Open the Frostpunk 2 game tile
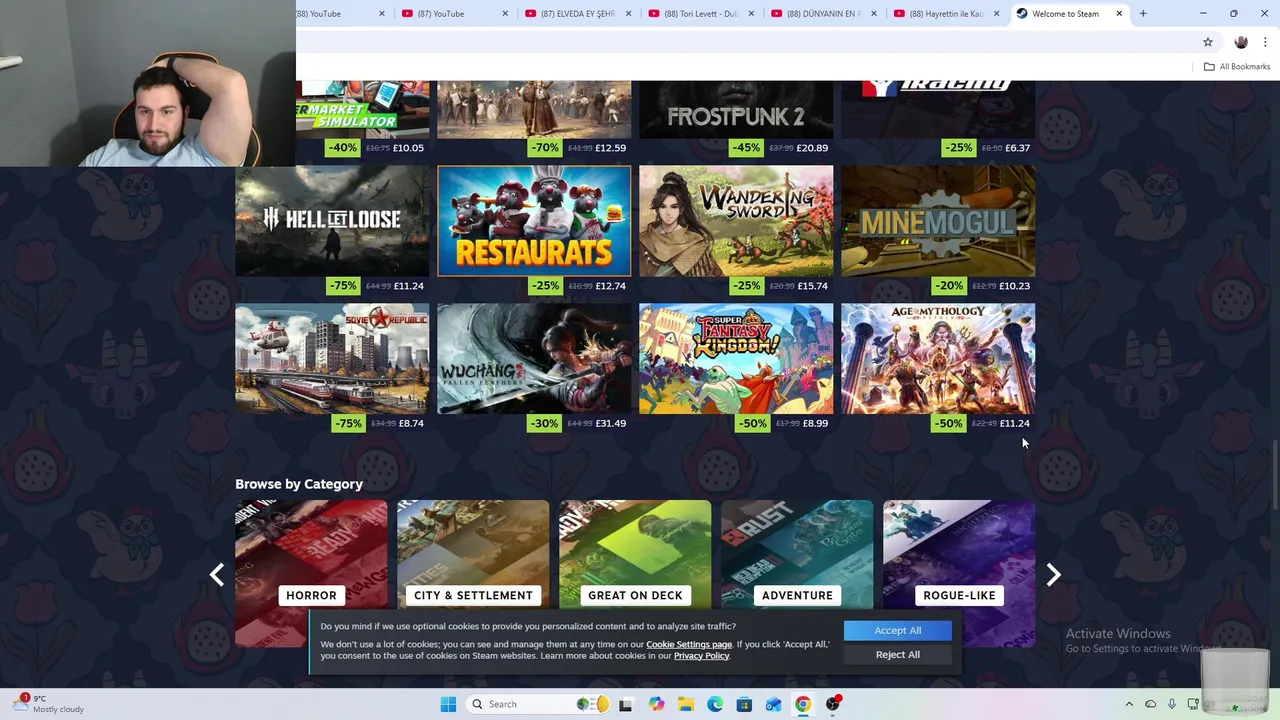1280x720 pixels. click(x=736, y=109)
